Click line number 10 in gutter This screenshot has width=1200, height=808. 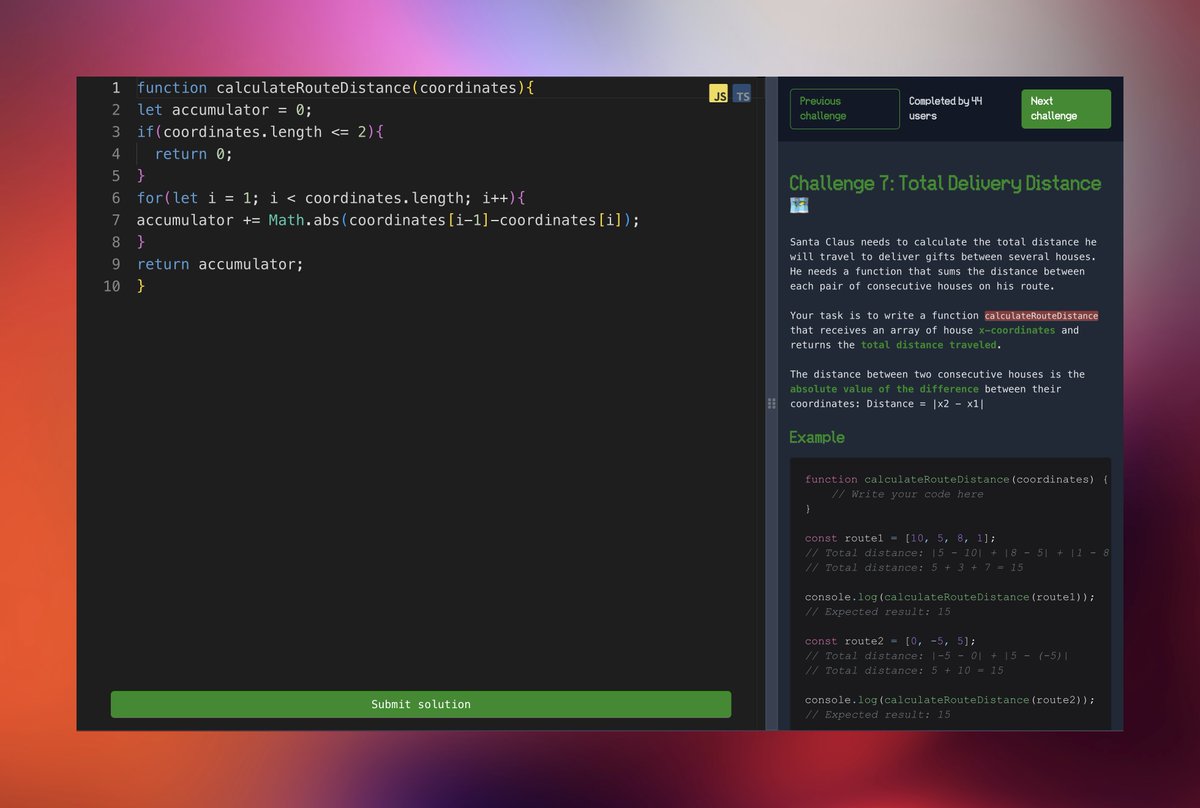pos(112,286)
